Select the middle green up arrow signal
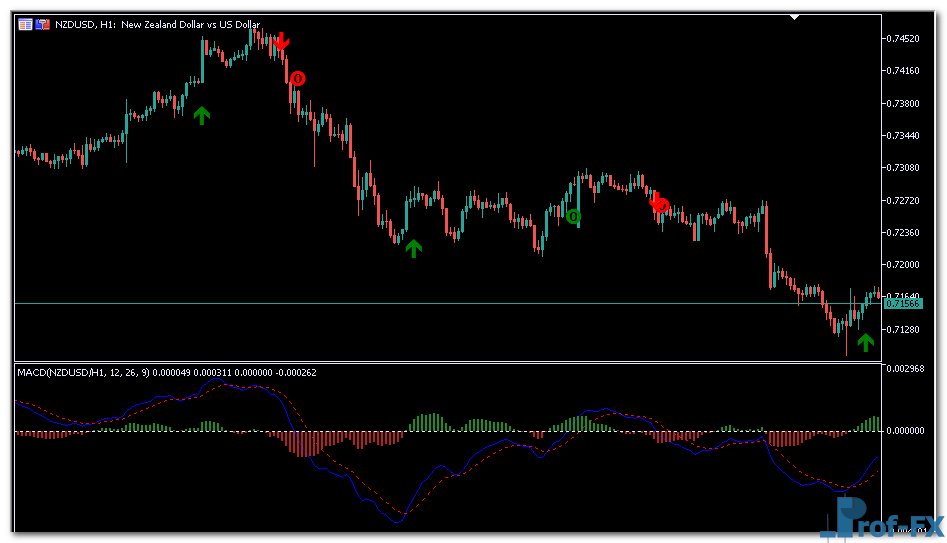Viewport: 947px width, 543px height. (x=413, y=248)
